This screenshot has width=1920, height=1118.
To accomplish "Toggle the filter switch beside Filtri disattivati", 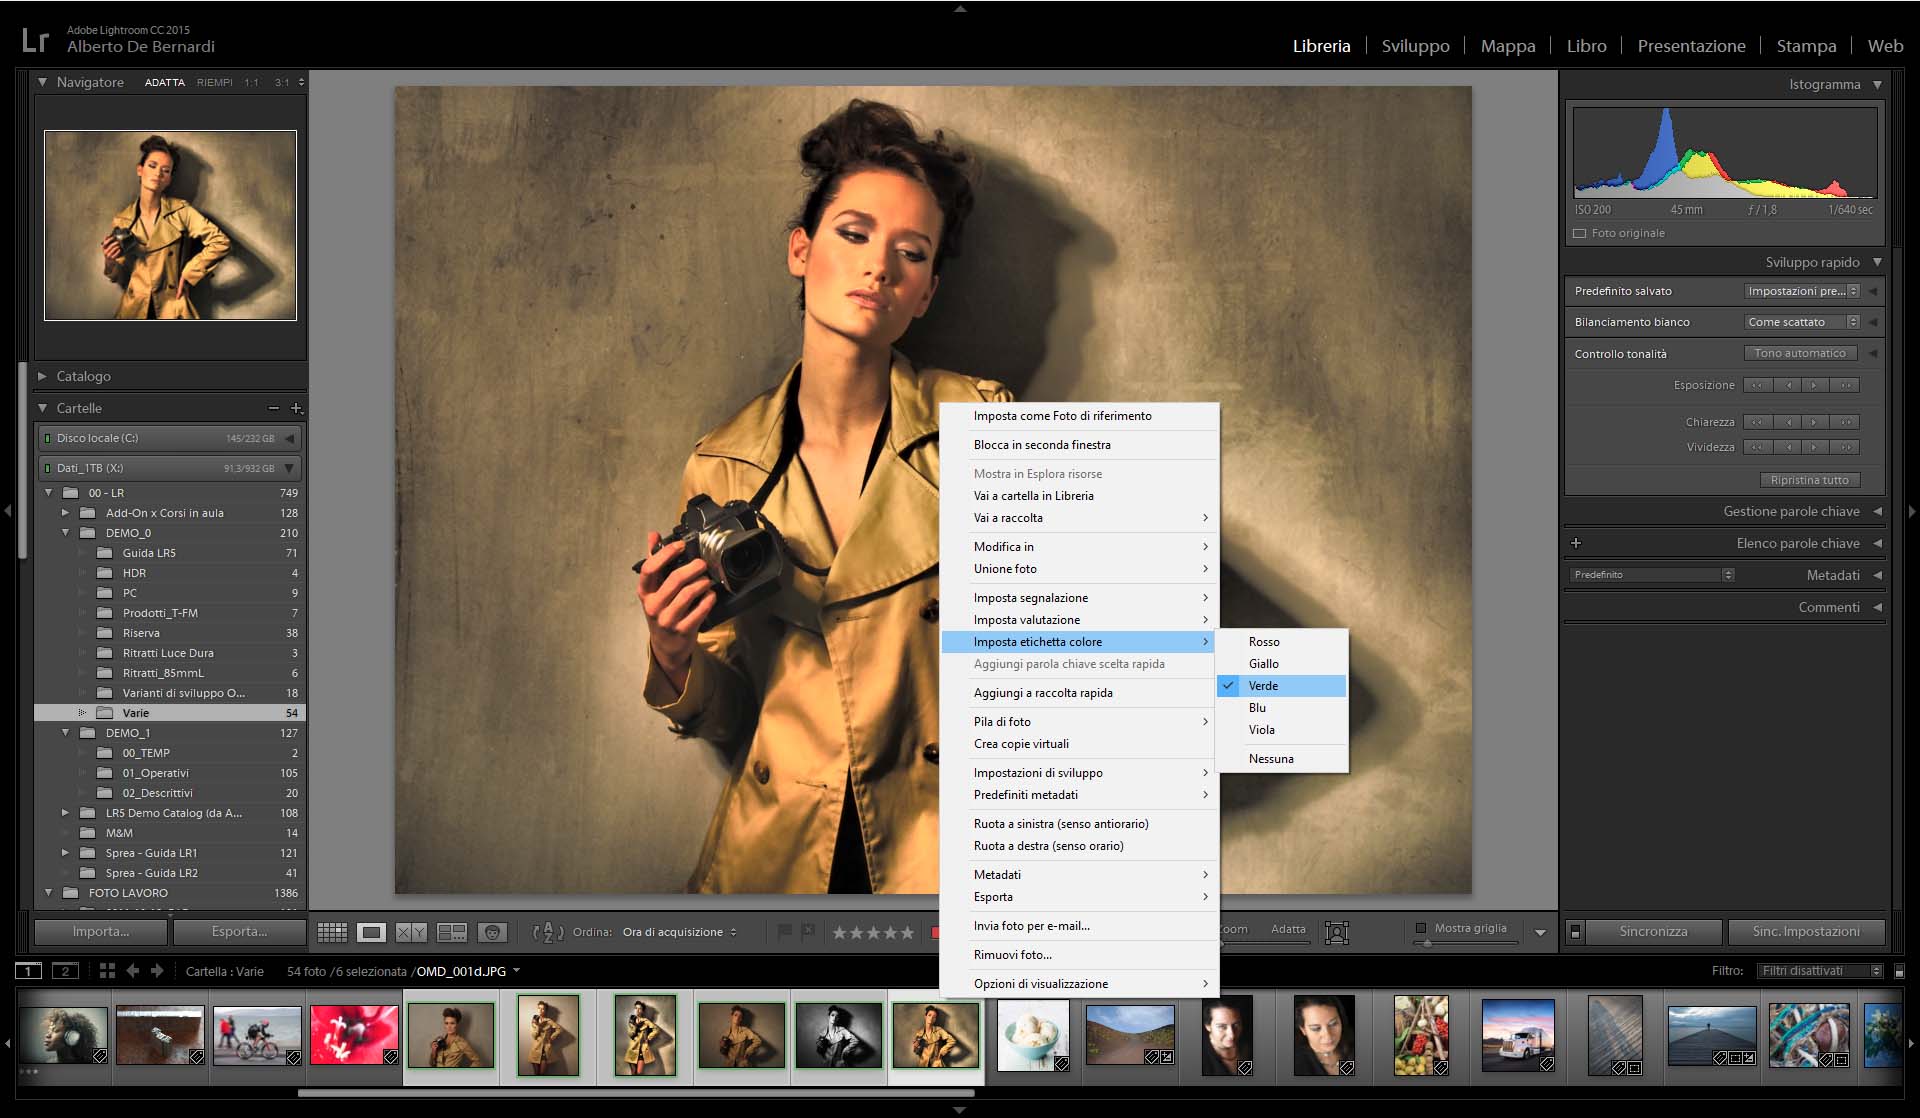I will point(1899,971).
